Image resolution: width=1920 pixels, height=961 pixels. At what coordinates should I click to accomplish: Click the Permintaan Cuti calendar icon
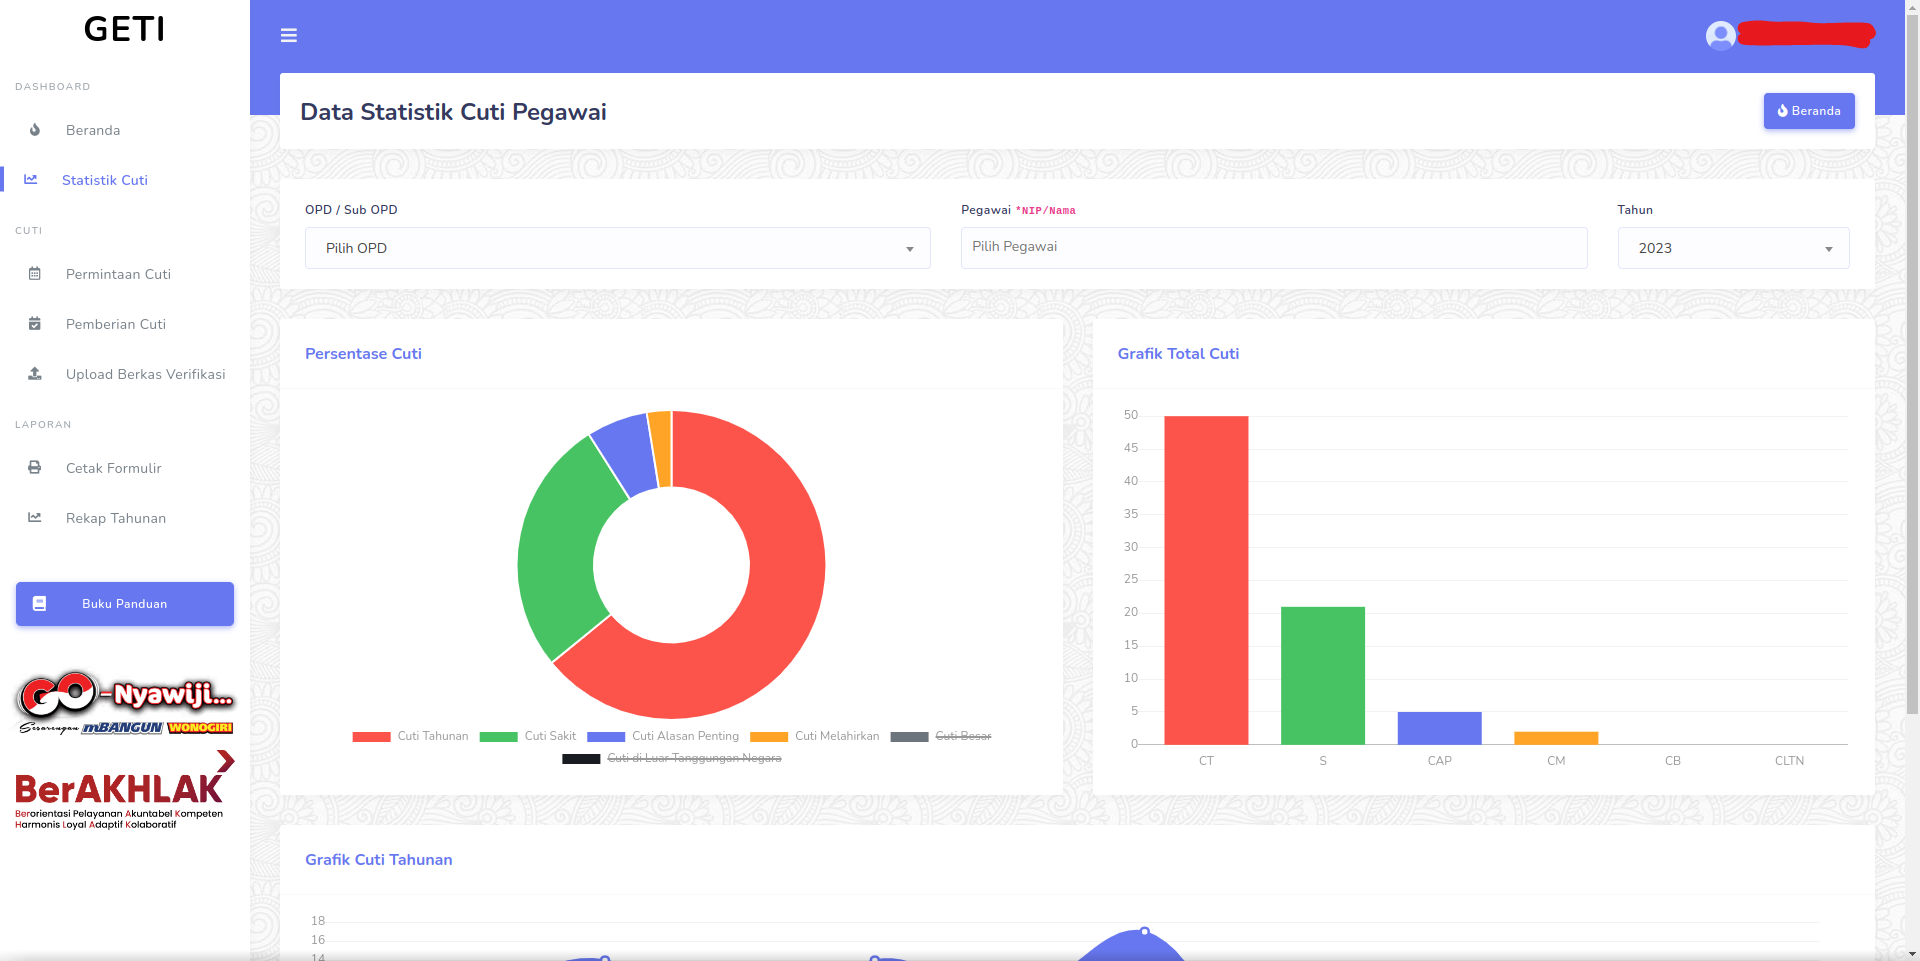(35, 274)
